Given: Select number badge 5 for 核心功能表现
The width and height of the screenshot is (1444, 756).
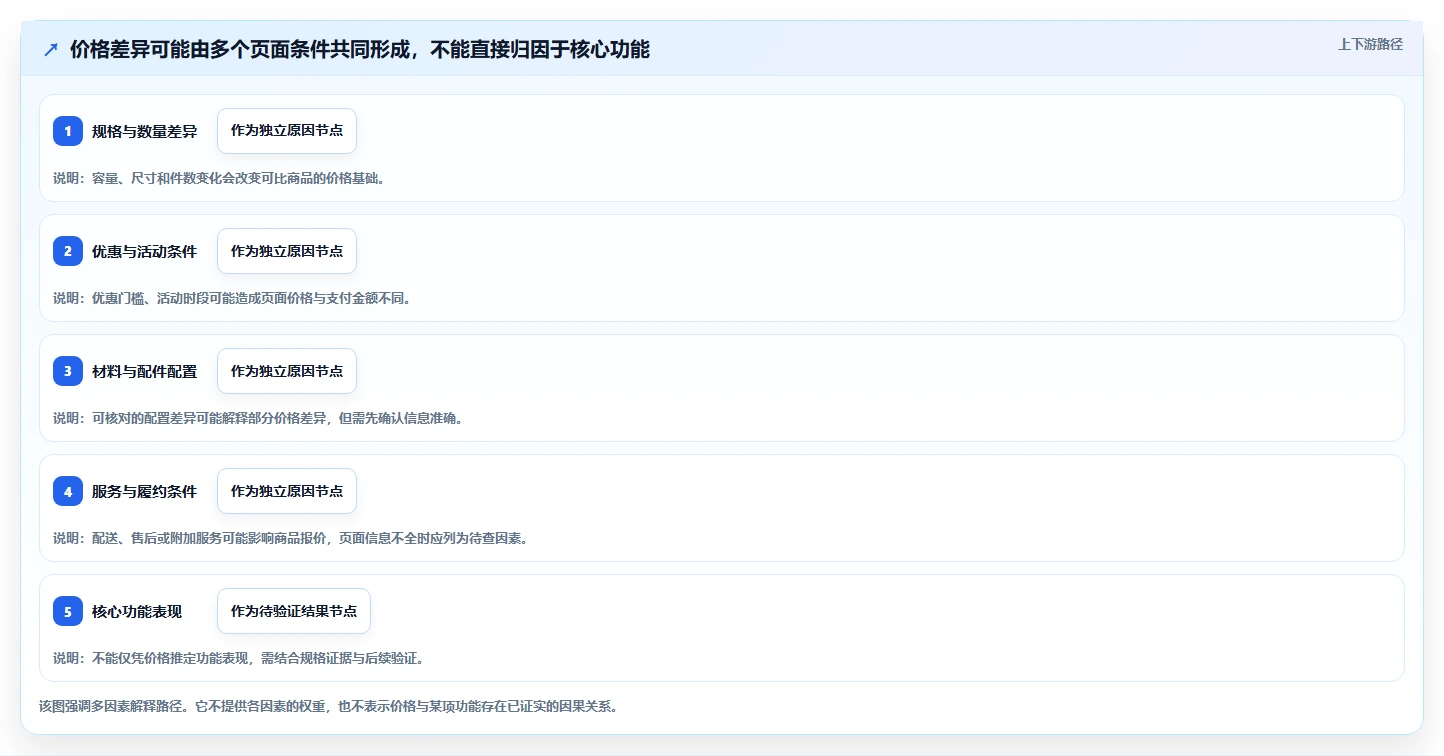Looking at the screenshot, I should [68, 611].
